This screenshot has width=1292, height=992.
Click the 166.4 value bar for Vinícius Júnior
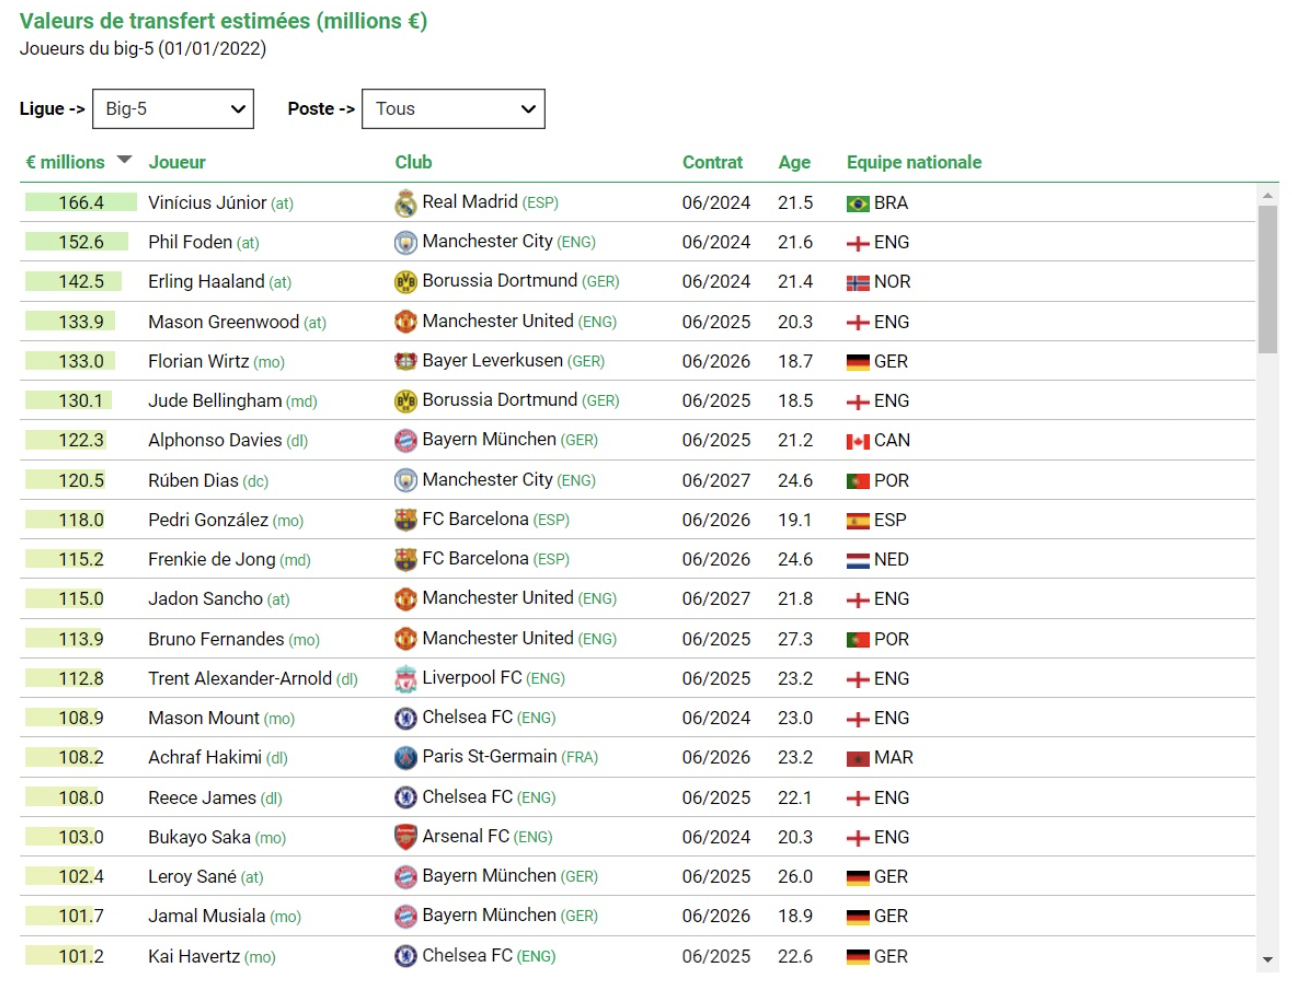tap(81, 203)
